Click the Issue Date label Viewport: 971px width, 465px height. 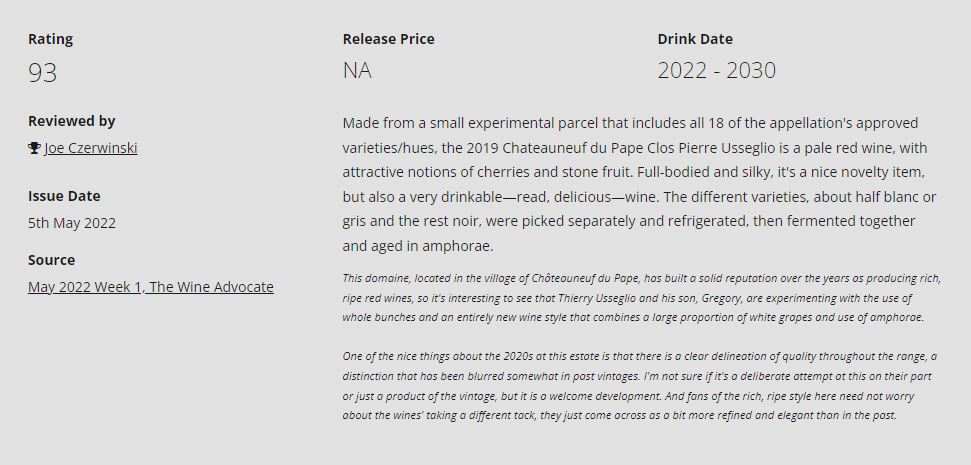click(x=64, y=196)
